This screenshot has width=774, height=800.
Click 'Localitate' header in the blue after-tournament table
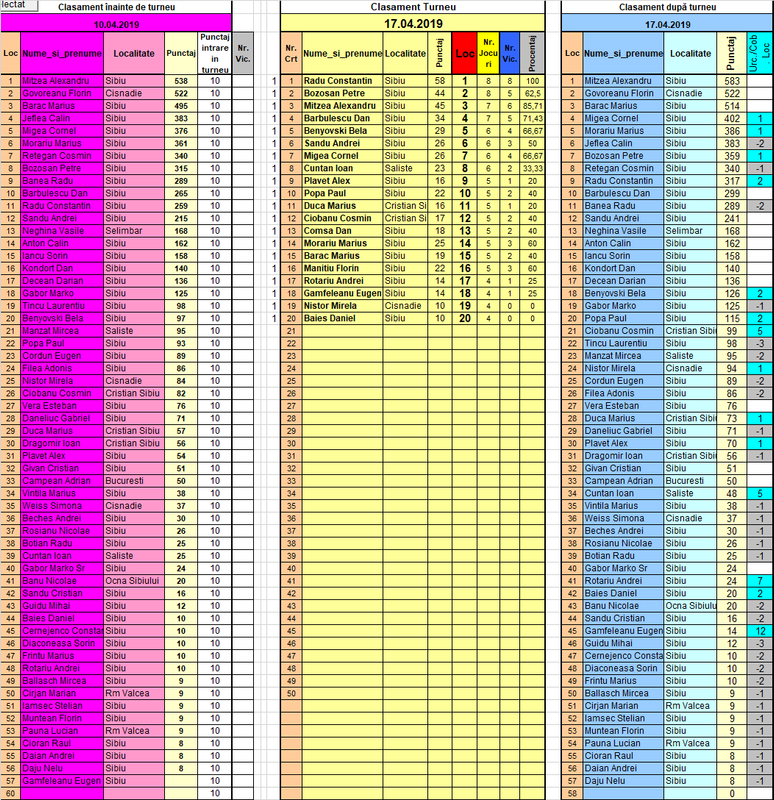(690, 53)
